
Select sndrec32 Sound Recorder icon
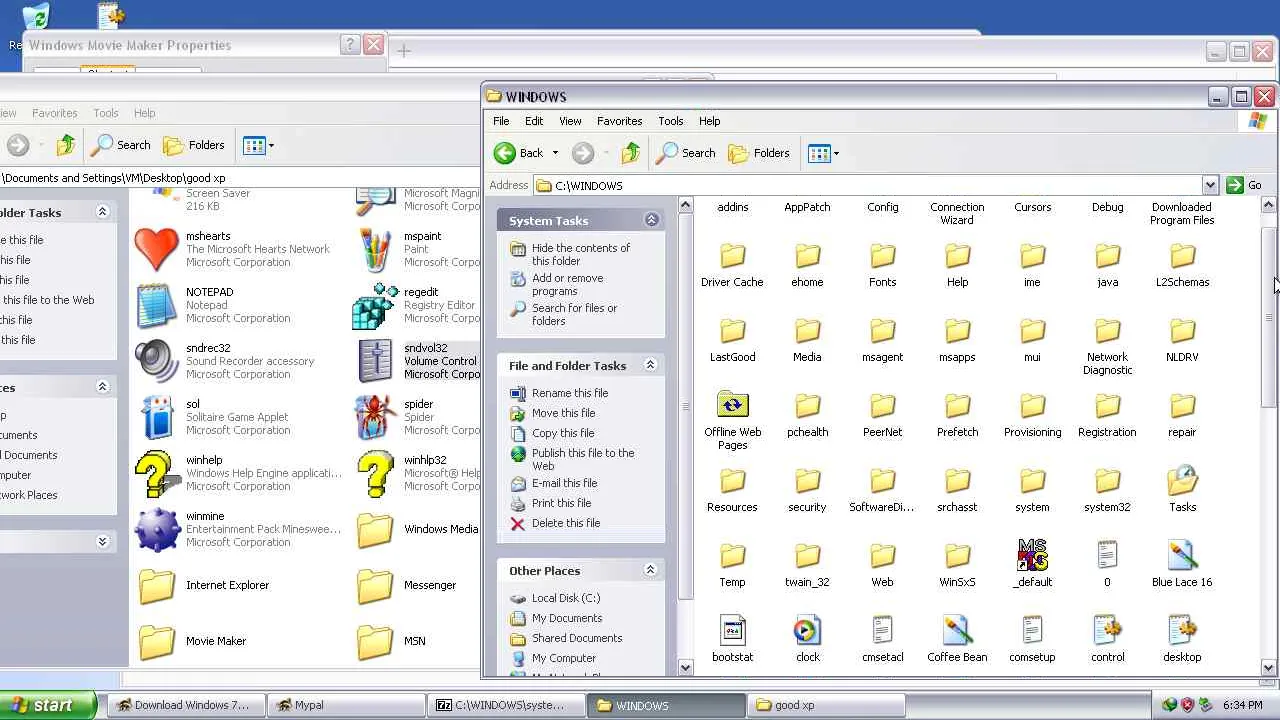(157, 362)
